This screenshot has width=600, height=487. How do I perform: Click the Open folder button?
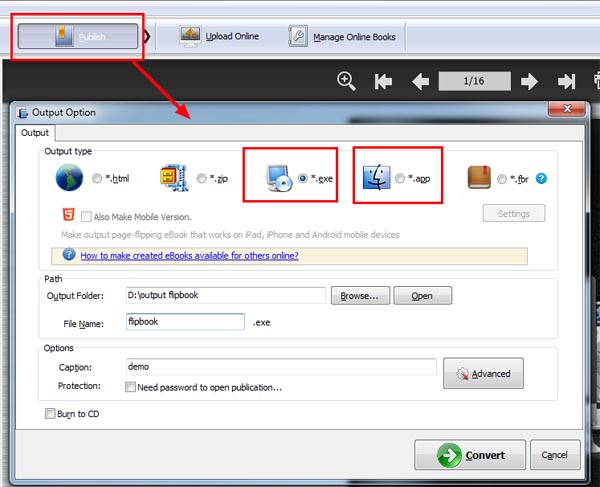pyautogui.click(x=422, y=296)
